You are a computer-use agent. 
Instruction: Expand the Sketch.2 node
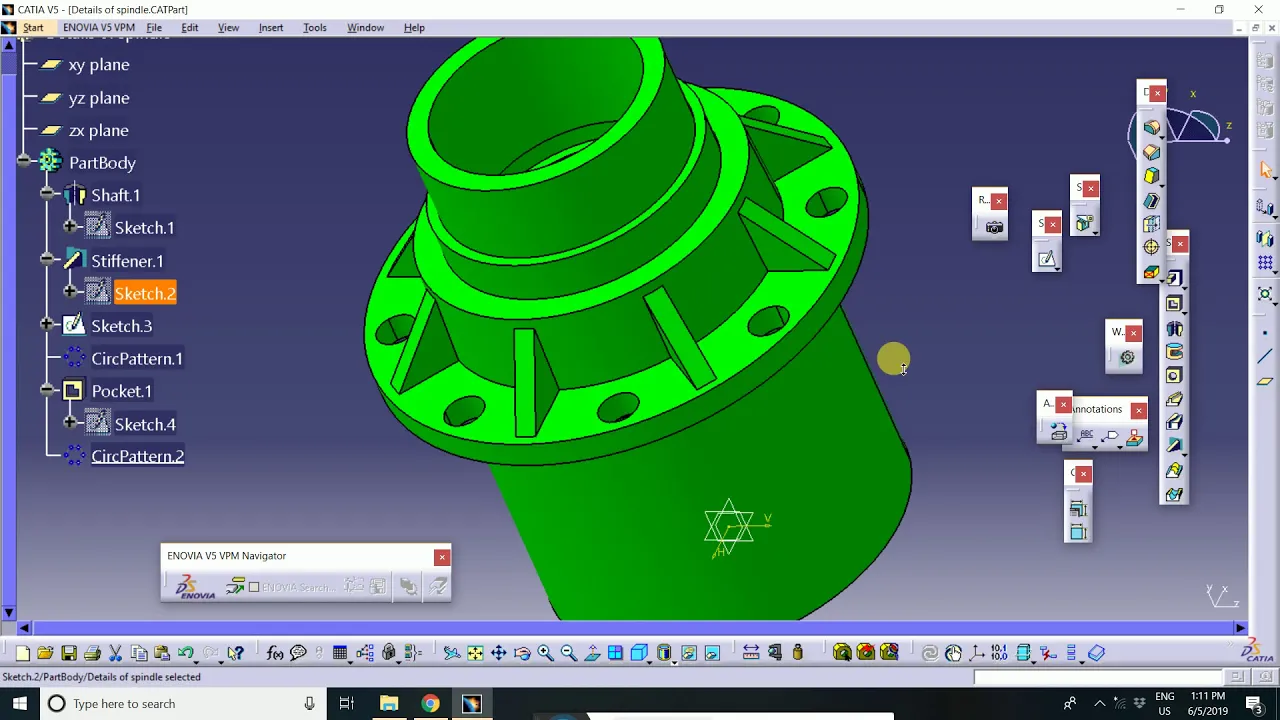70,293
